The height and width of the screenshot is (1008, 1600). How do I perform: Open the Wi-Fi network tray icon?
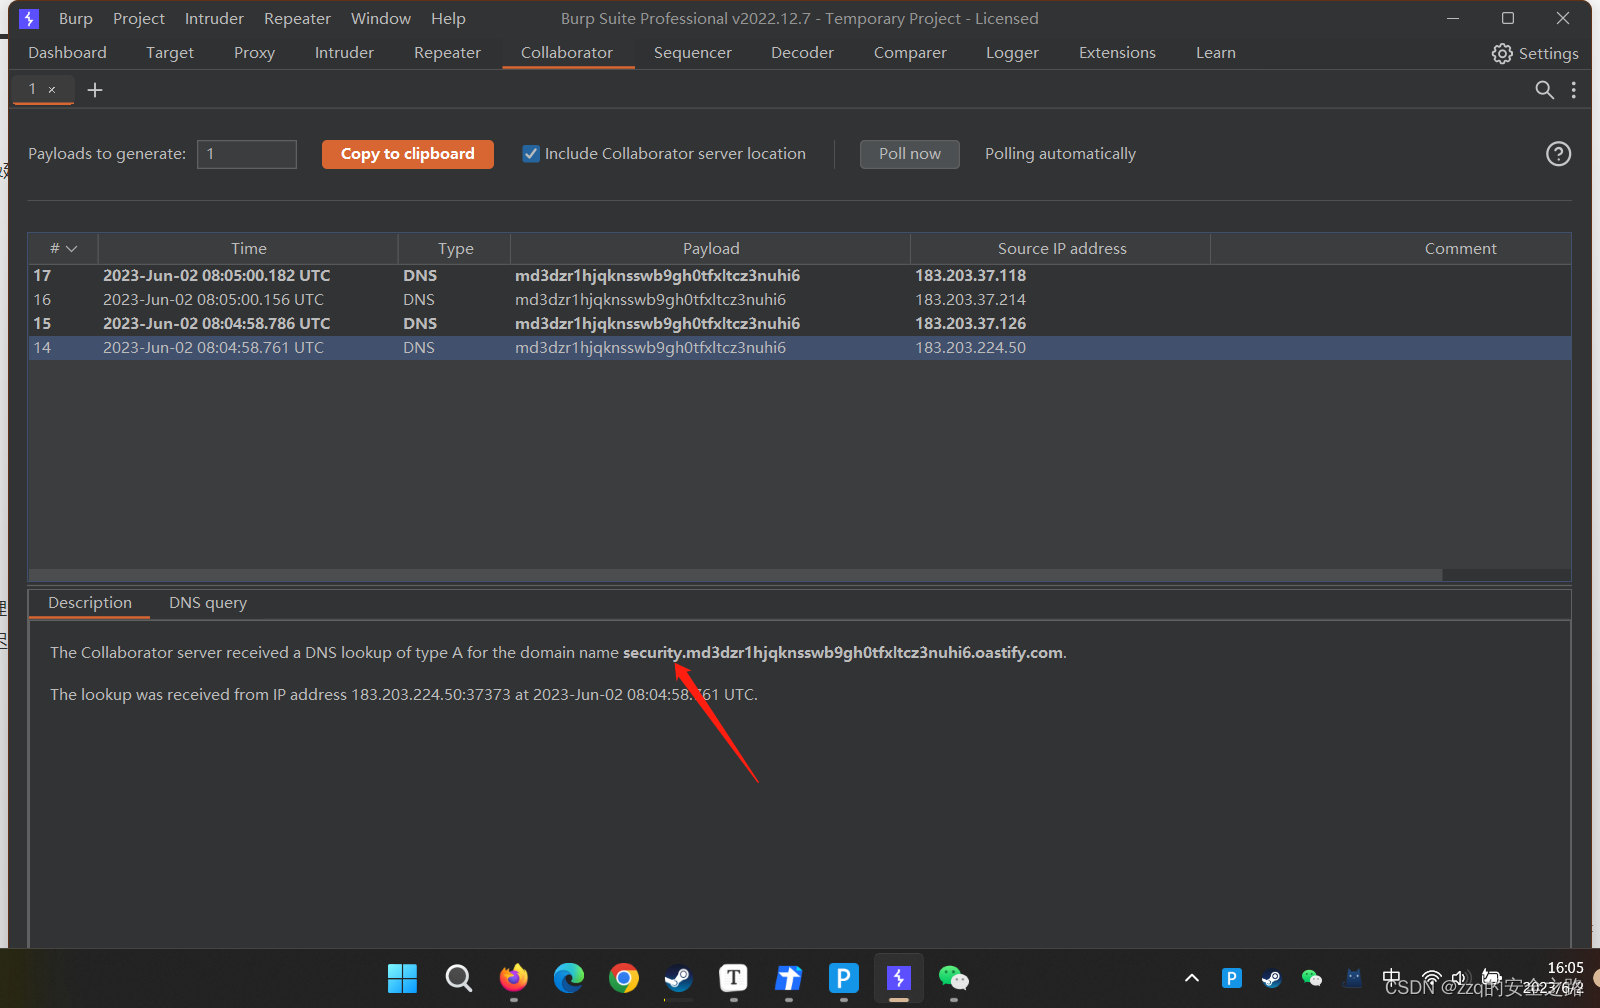tap(1432, 978)
